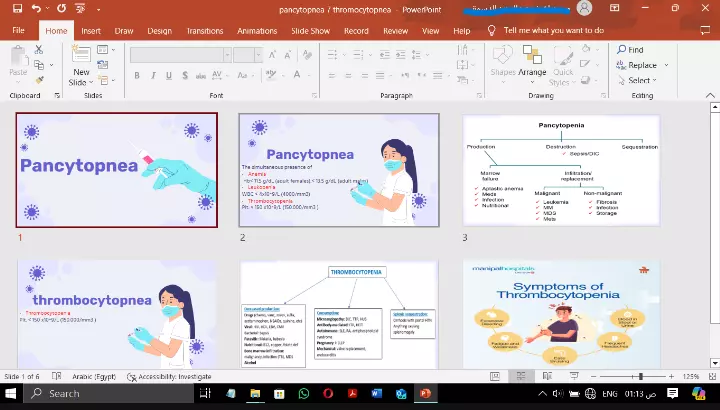Click Accessibility: Investigate in status bar
This screenshot has height=410, width=720.
coord(169,376)
